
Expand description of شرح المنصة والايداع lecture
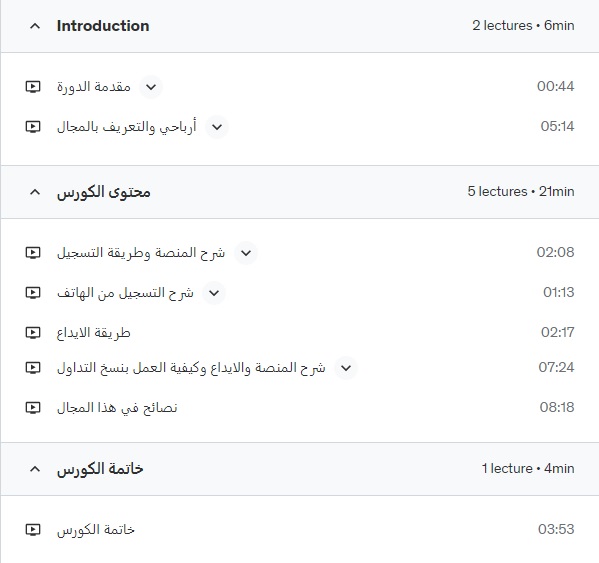(x=346, y=368)
